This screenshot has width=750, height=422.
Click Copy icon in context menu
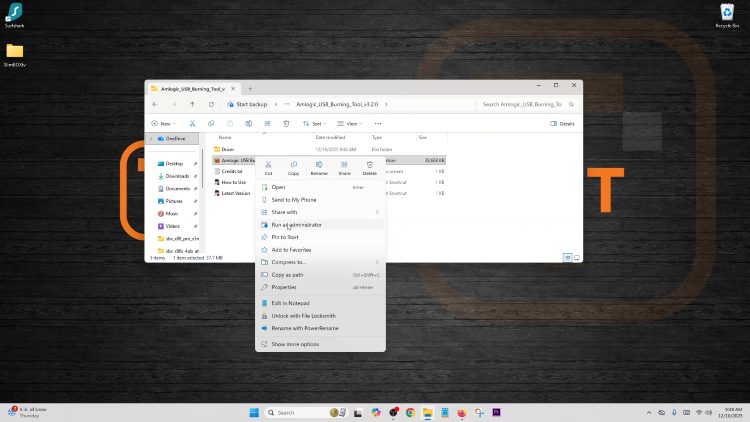(x=294, y=168)
